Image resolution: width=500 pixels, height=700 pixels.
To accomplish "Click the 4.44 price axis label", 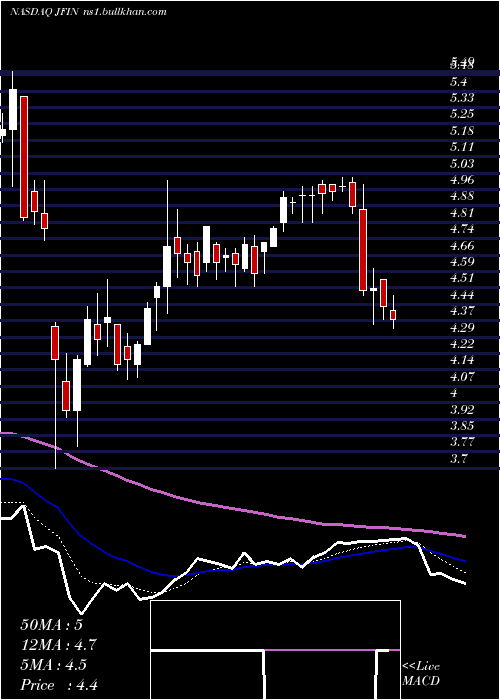I will pyautogui.click(x=462, y=295).
